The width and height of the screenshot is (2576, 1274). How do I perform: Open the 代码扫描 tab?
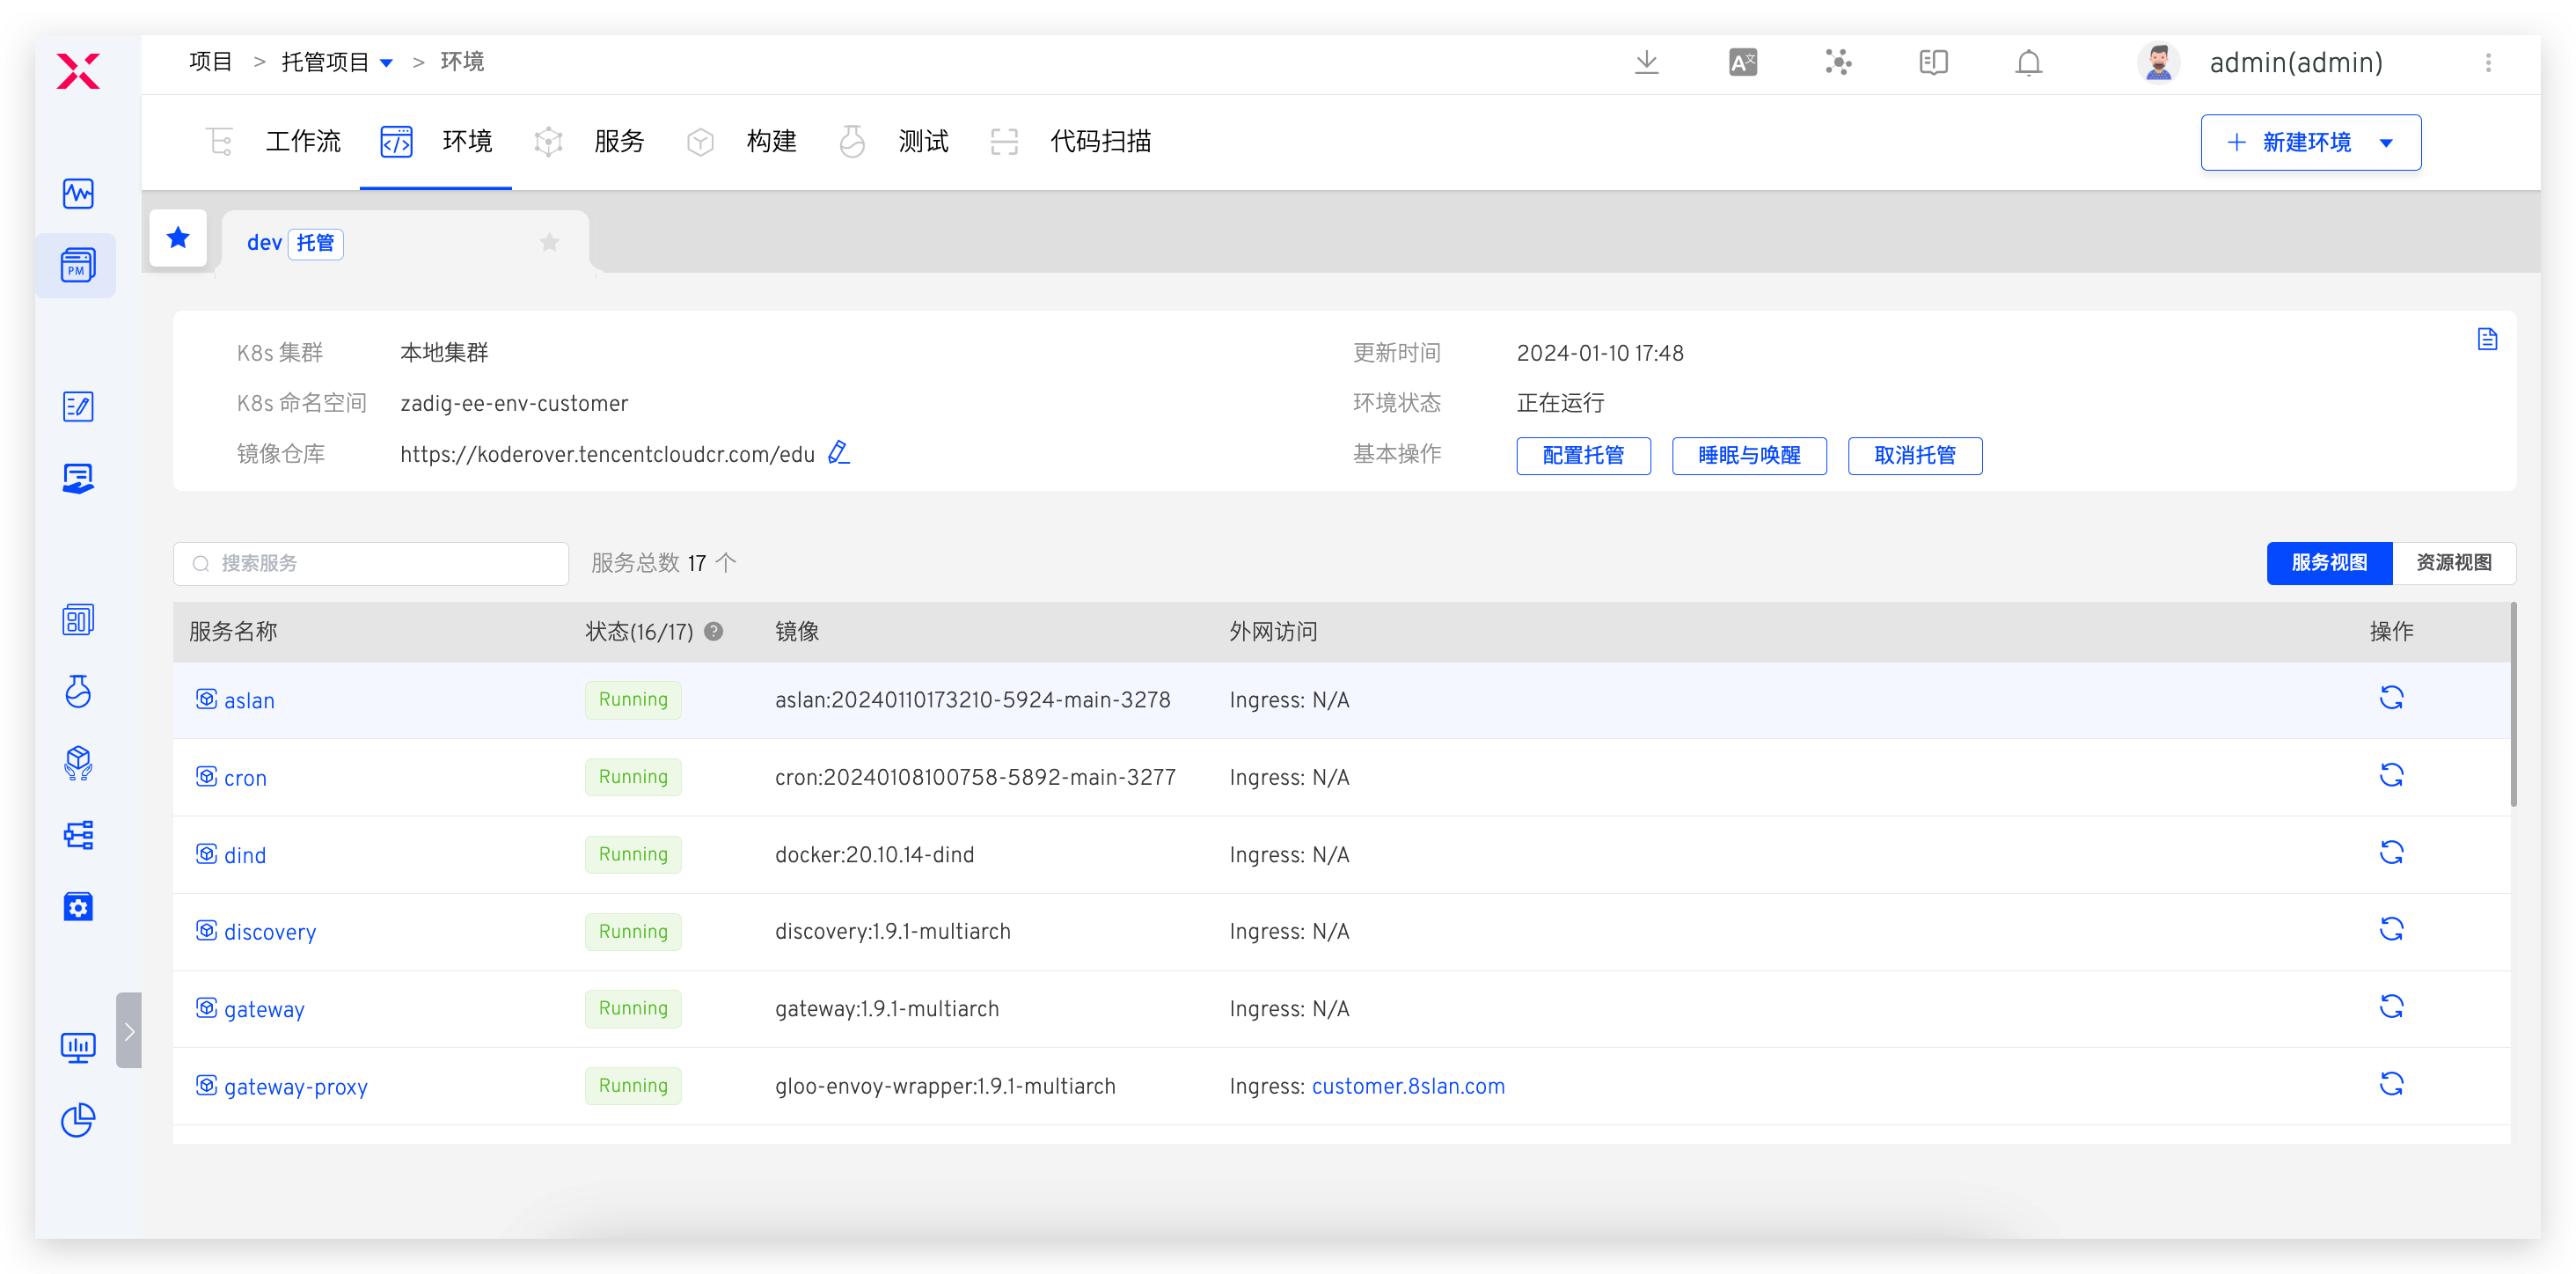click(1101, 141)
